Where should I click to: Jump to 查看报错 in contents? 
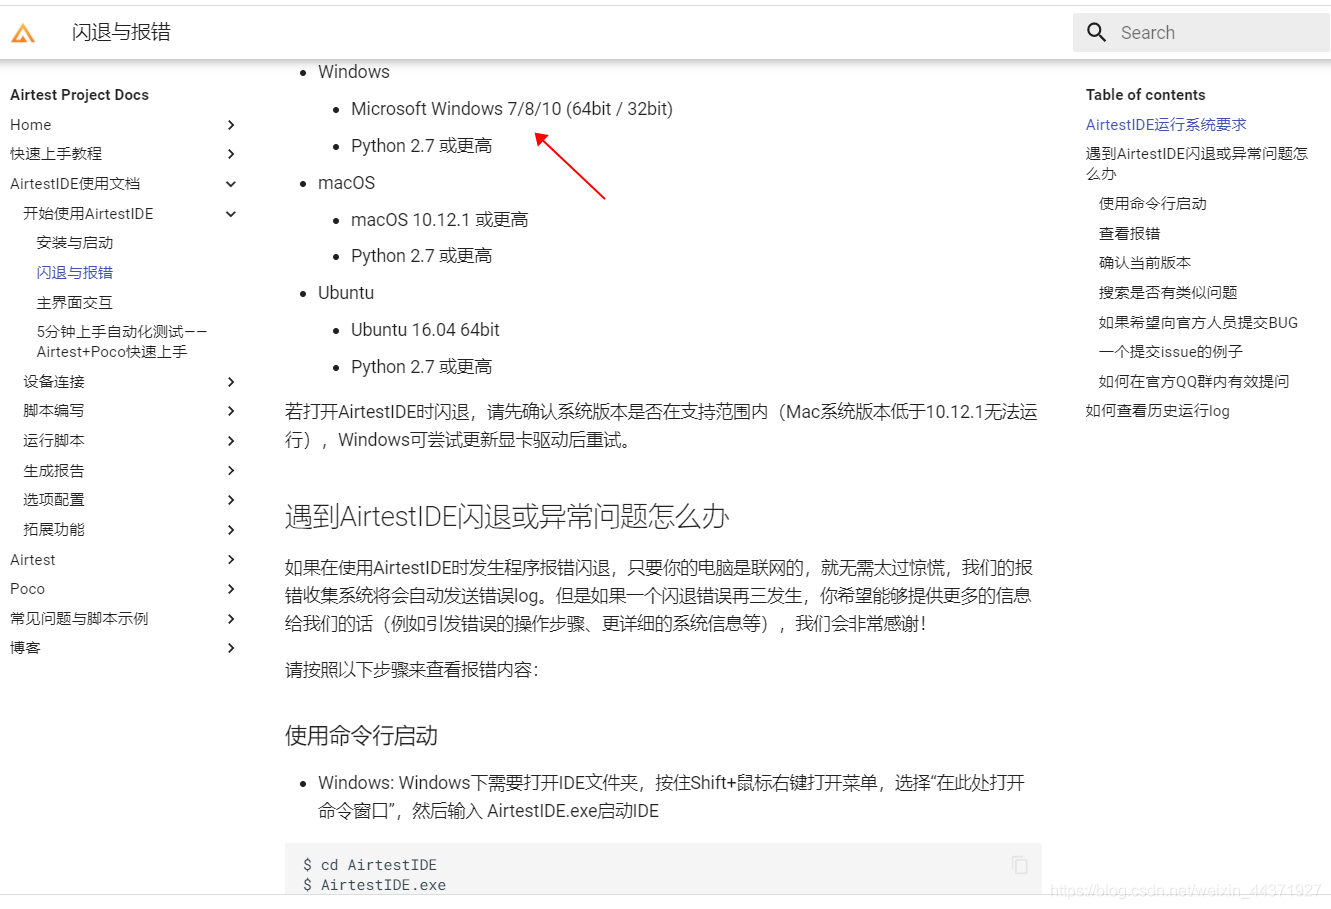click(x=1130, y=234)
